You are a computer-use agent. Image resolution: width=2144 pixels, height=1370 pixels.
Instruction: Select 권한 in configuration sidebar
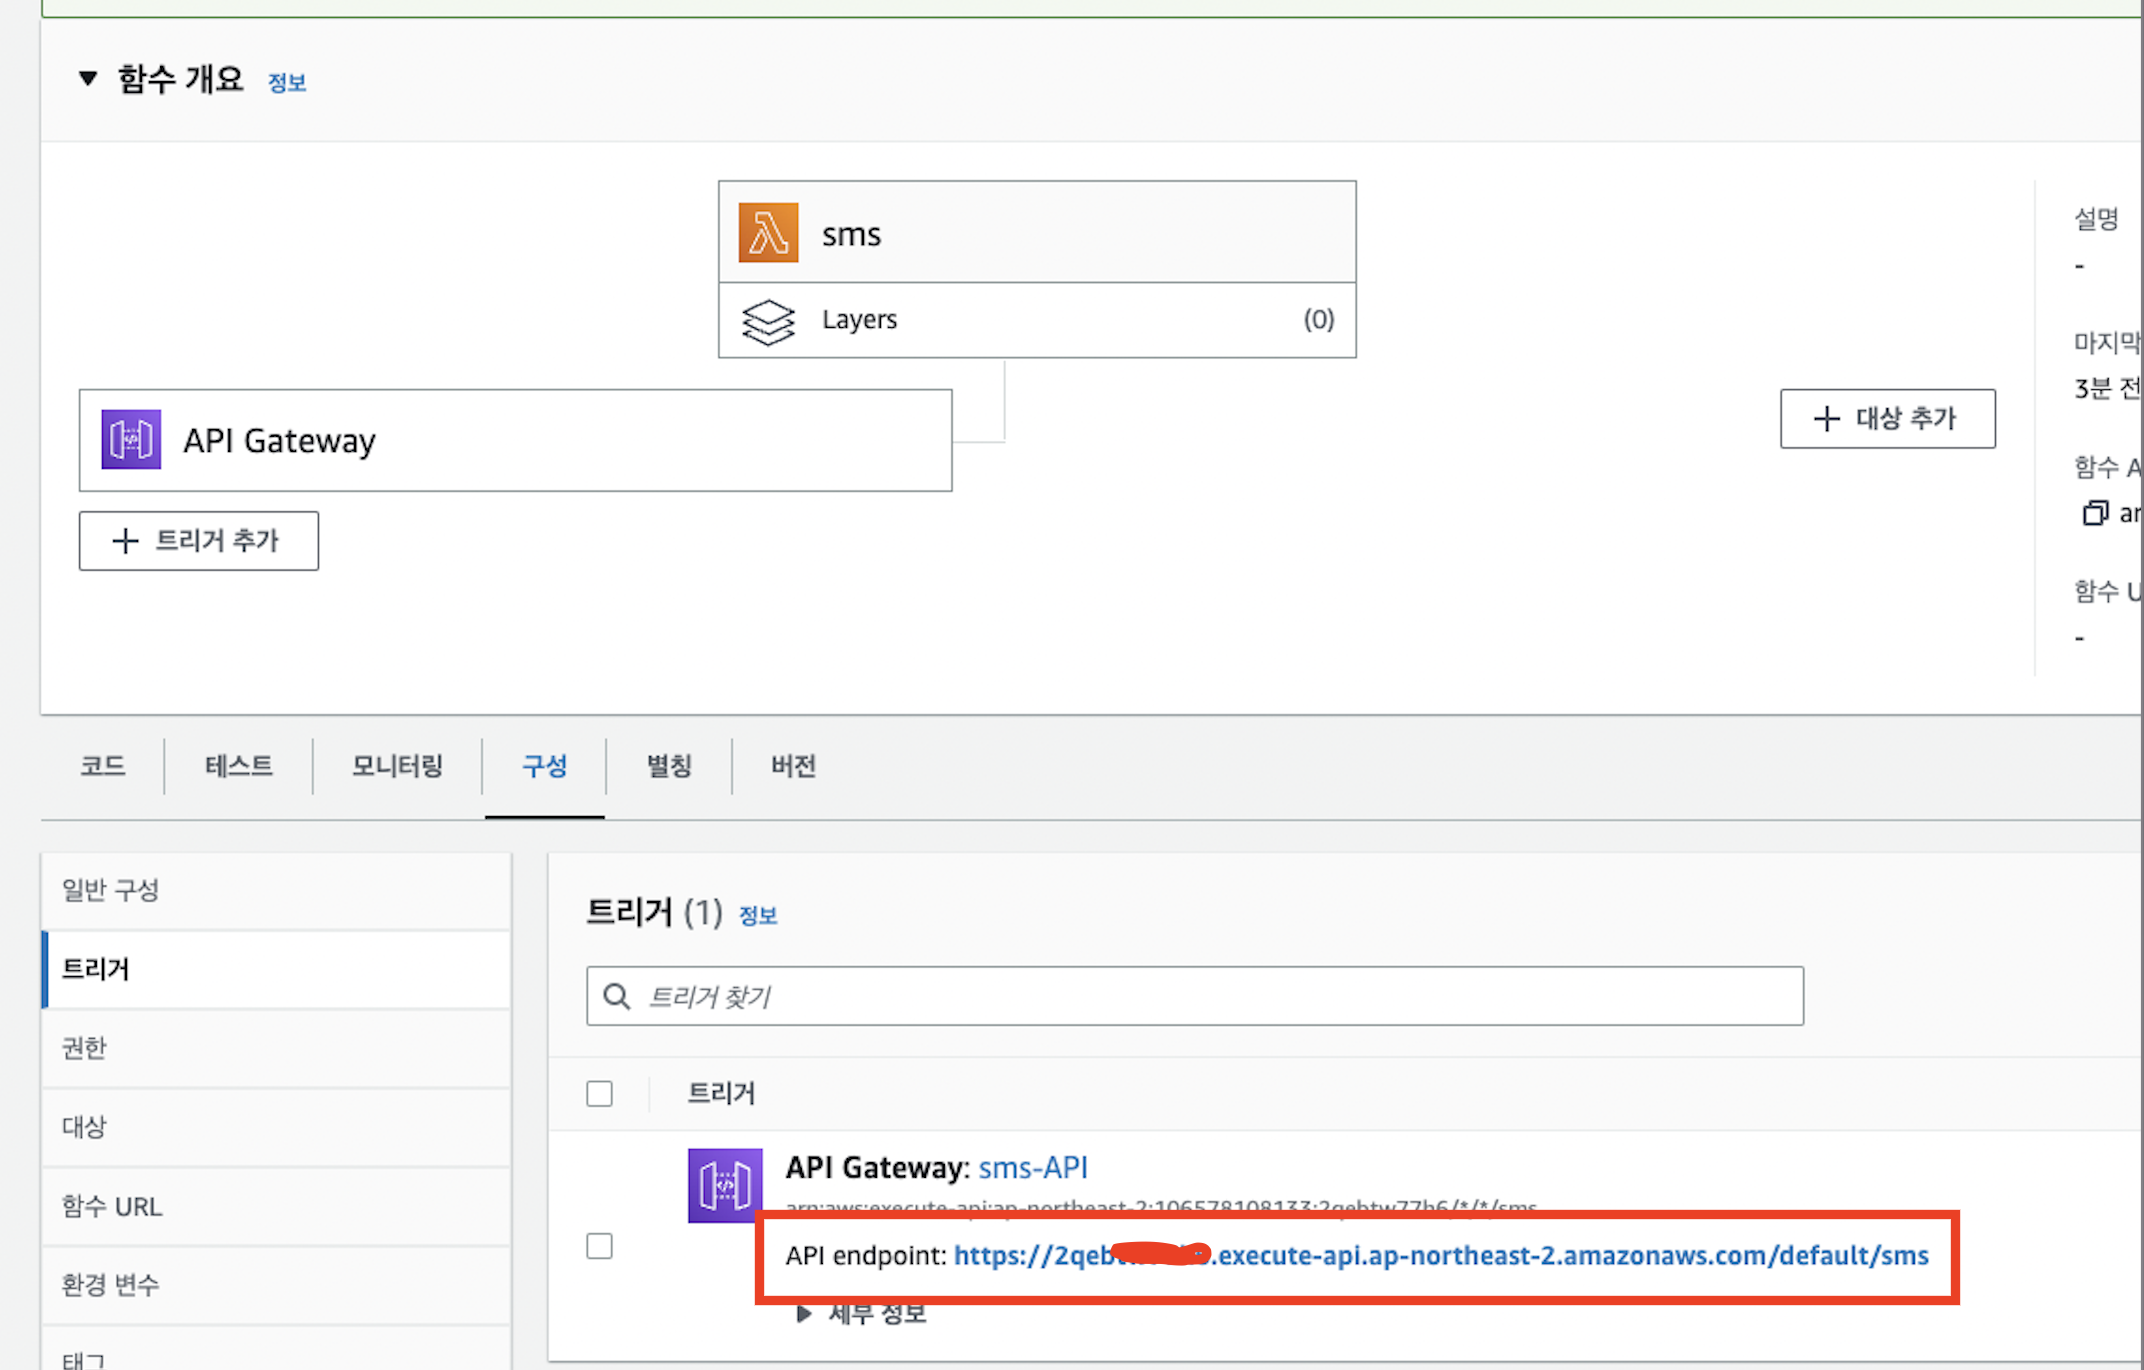[84, 1048]
